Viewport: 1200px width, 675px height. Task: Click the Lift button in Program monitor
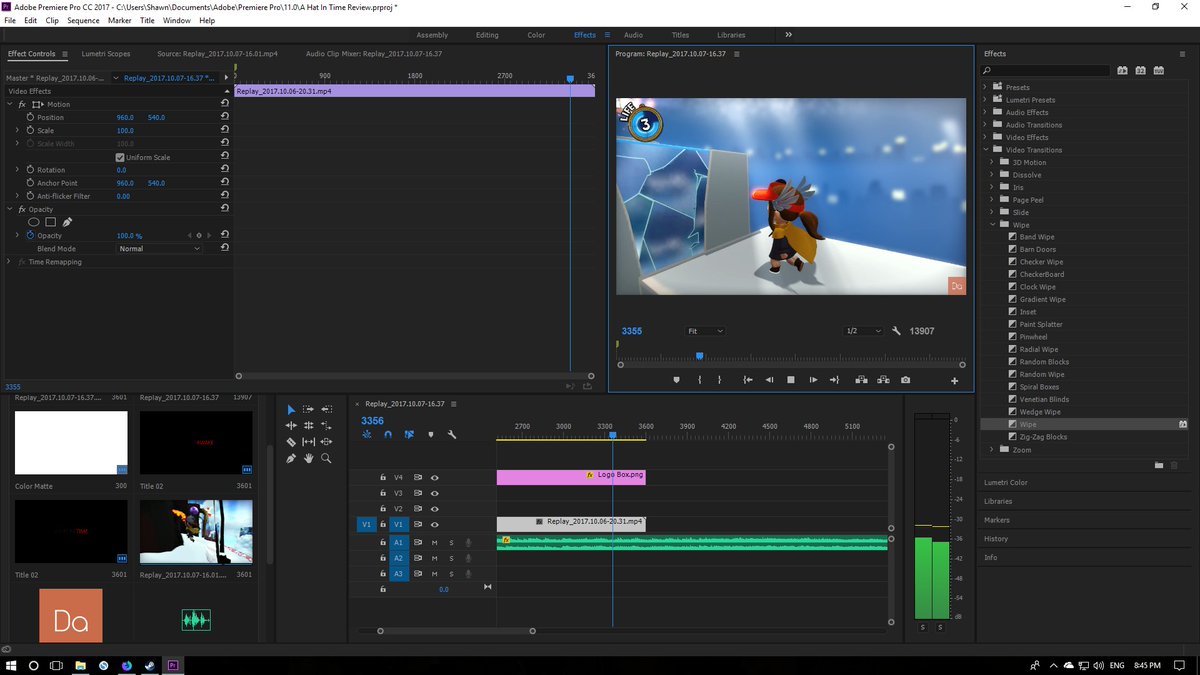[861, 380]
